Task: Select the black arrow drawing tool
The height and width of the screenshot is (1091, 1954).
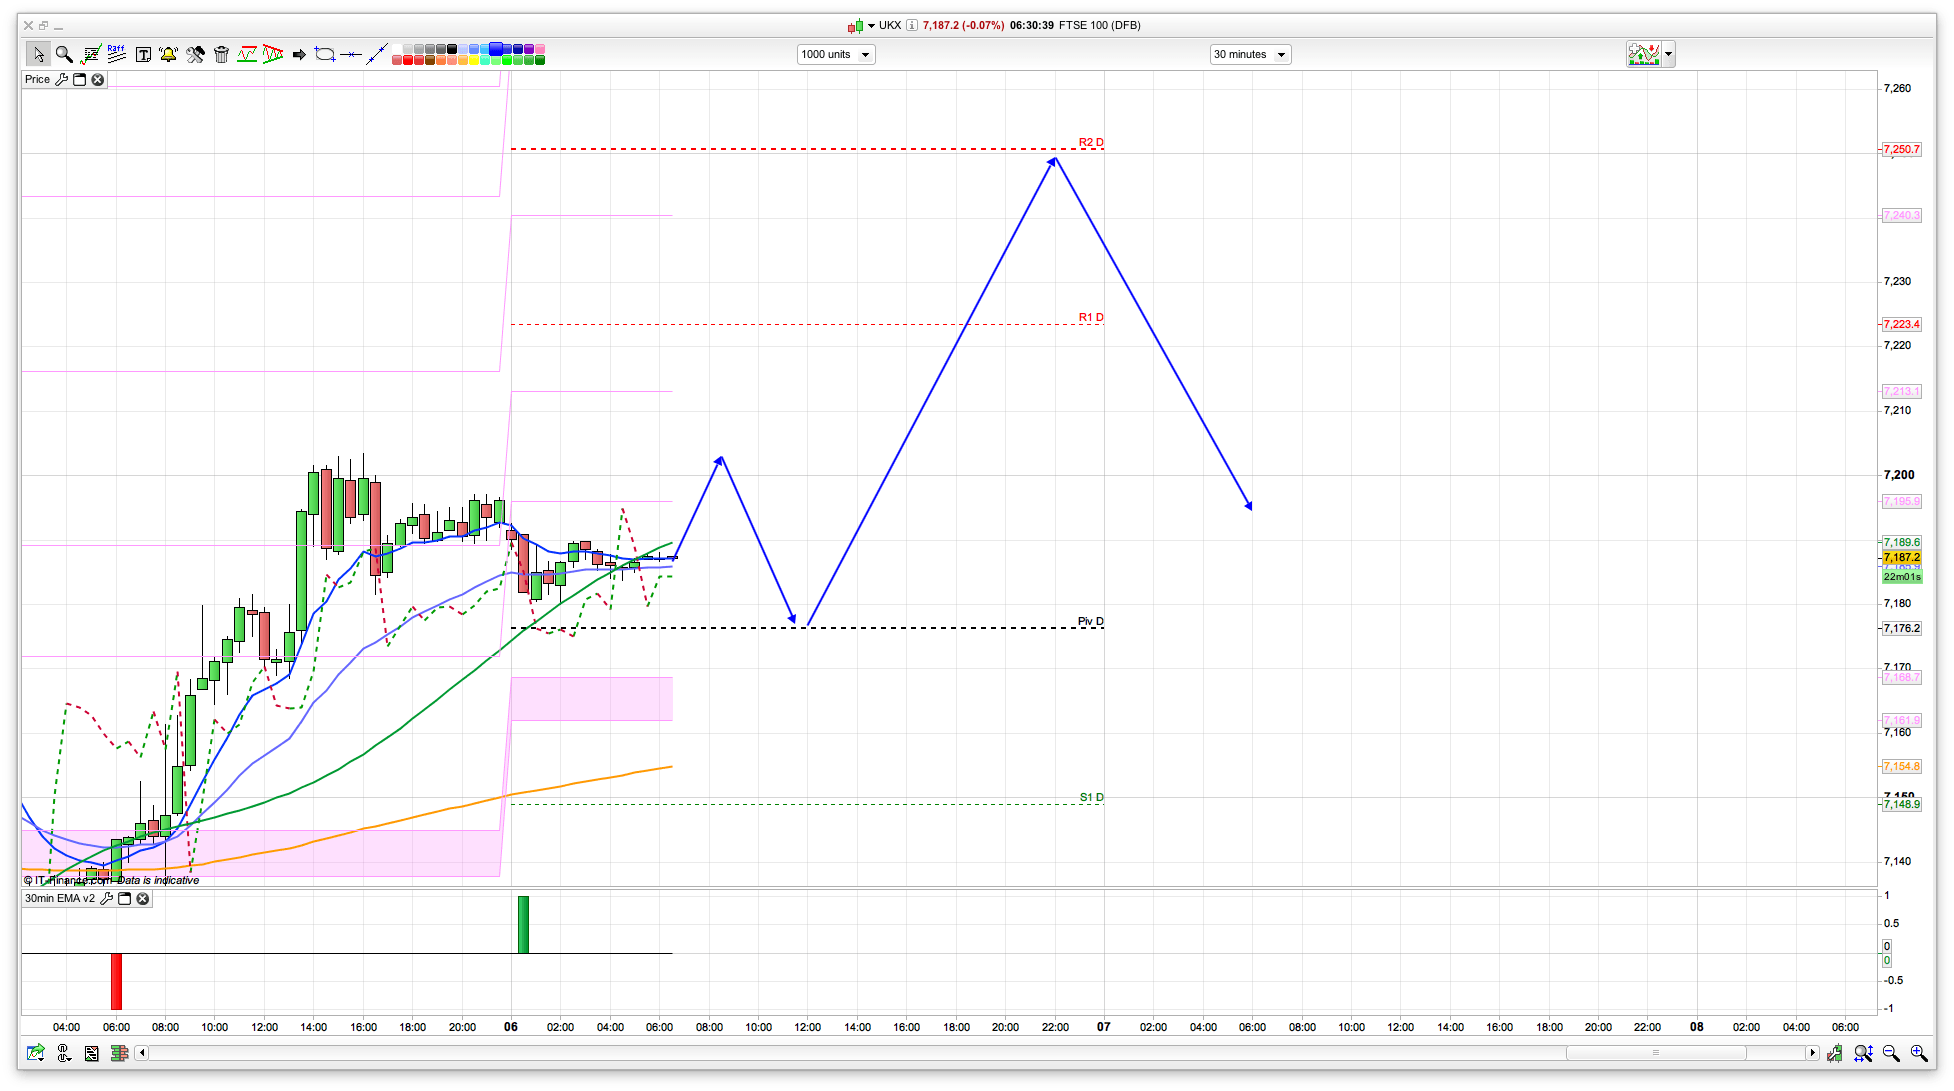Action: (298, 54)
